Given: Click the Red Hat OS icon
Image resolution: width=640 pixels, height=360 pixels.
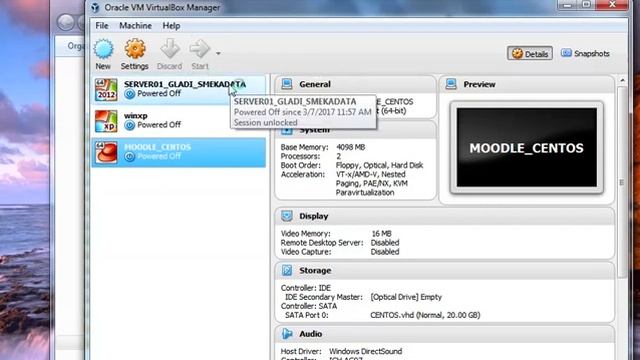Looking at the screenshot, I should click(106, 152).
